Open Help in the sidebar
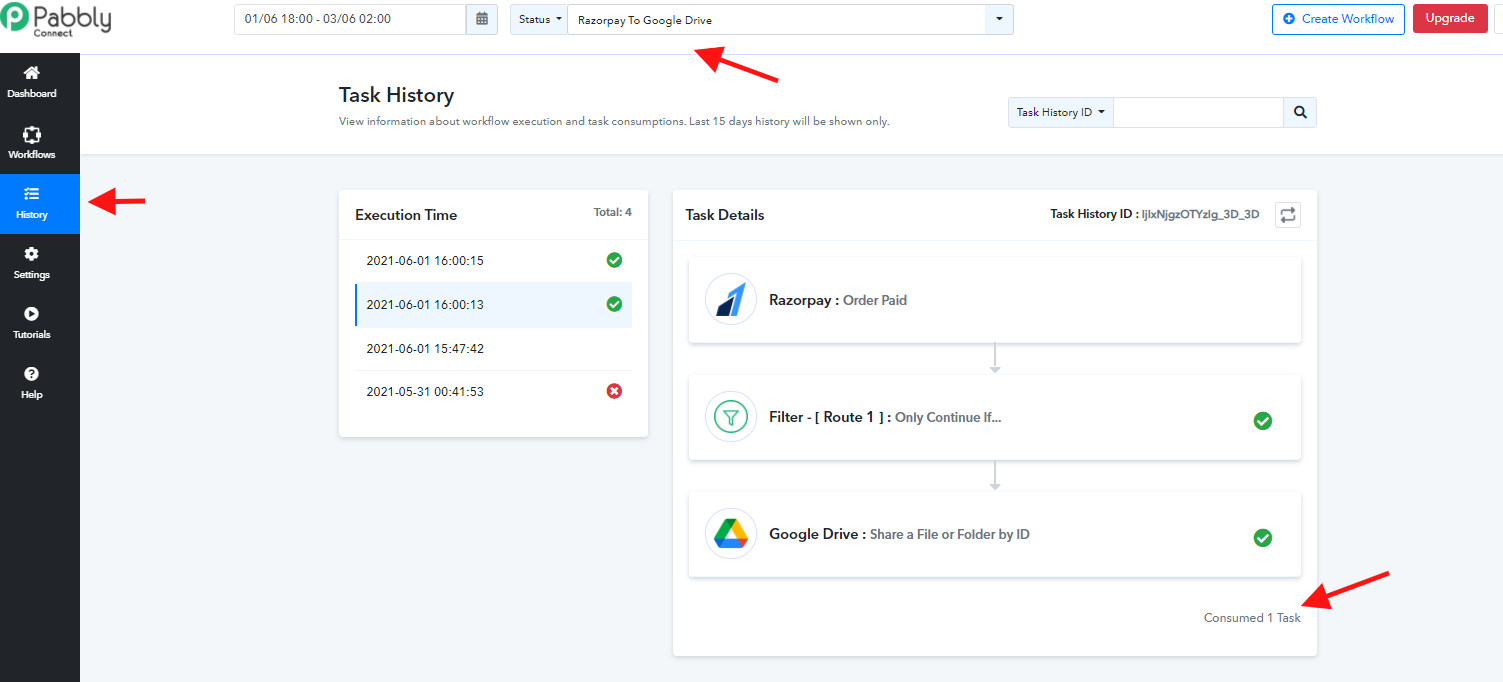The height and width of the screenshot is (682, 1503). [x=32, y=383]
